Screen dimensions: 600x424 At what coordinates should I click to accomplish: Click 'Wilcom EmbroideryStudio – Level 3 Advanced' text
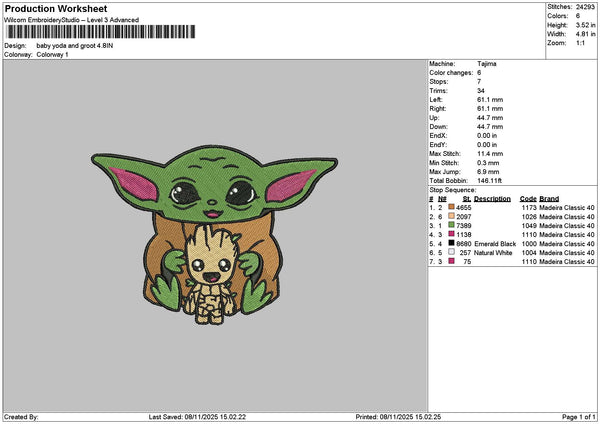72,20
